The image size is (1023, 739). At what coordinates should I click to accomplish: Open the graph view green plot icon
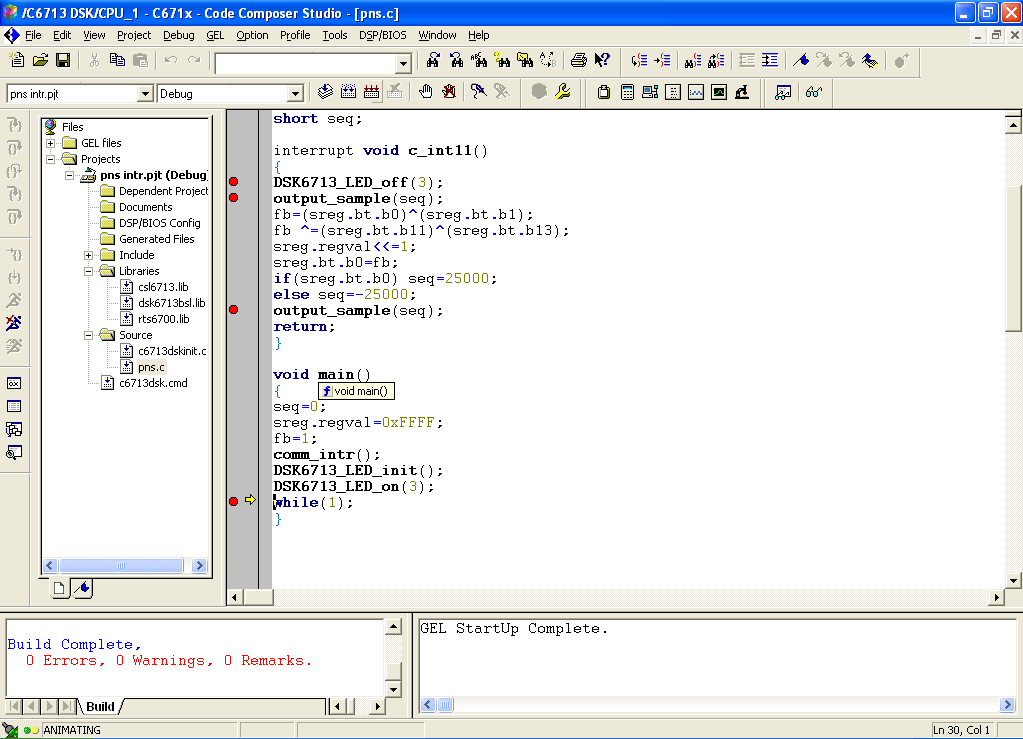719,92
